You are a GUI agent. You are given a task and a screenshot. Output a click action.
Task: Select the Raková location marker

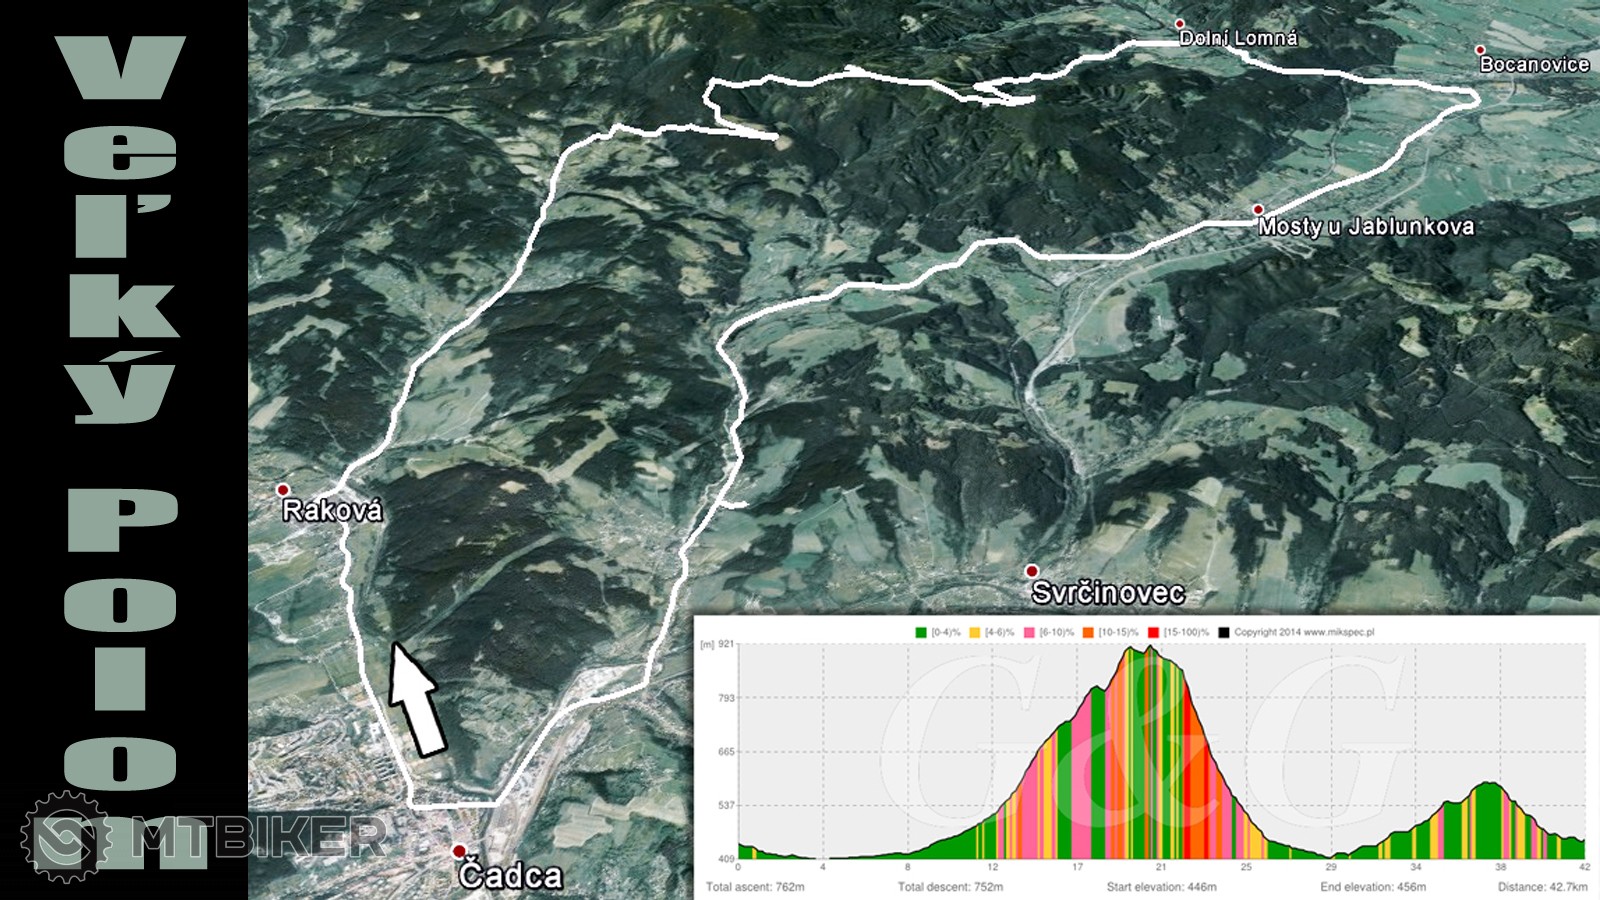(283, 490)
